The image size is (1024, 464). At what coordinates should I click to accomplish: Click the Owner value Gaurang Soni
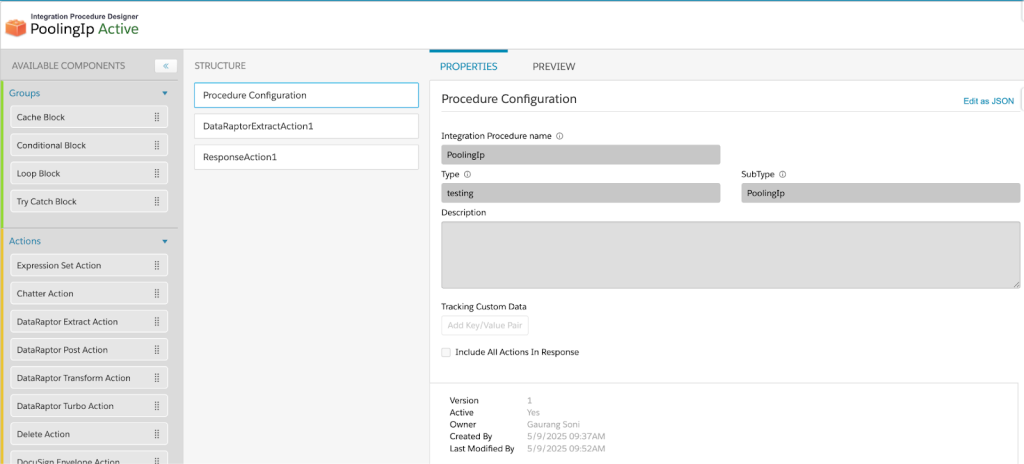point(552,425)
